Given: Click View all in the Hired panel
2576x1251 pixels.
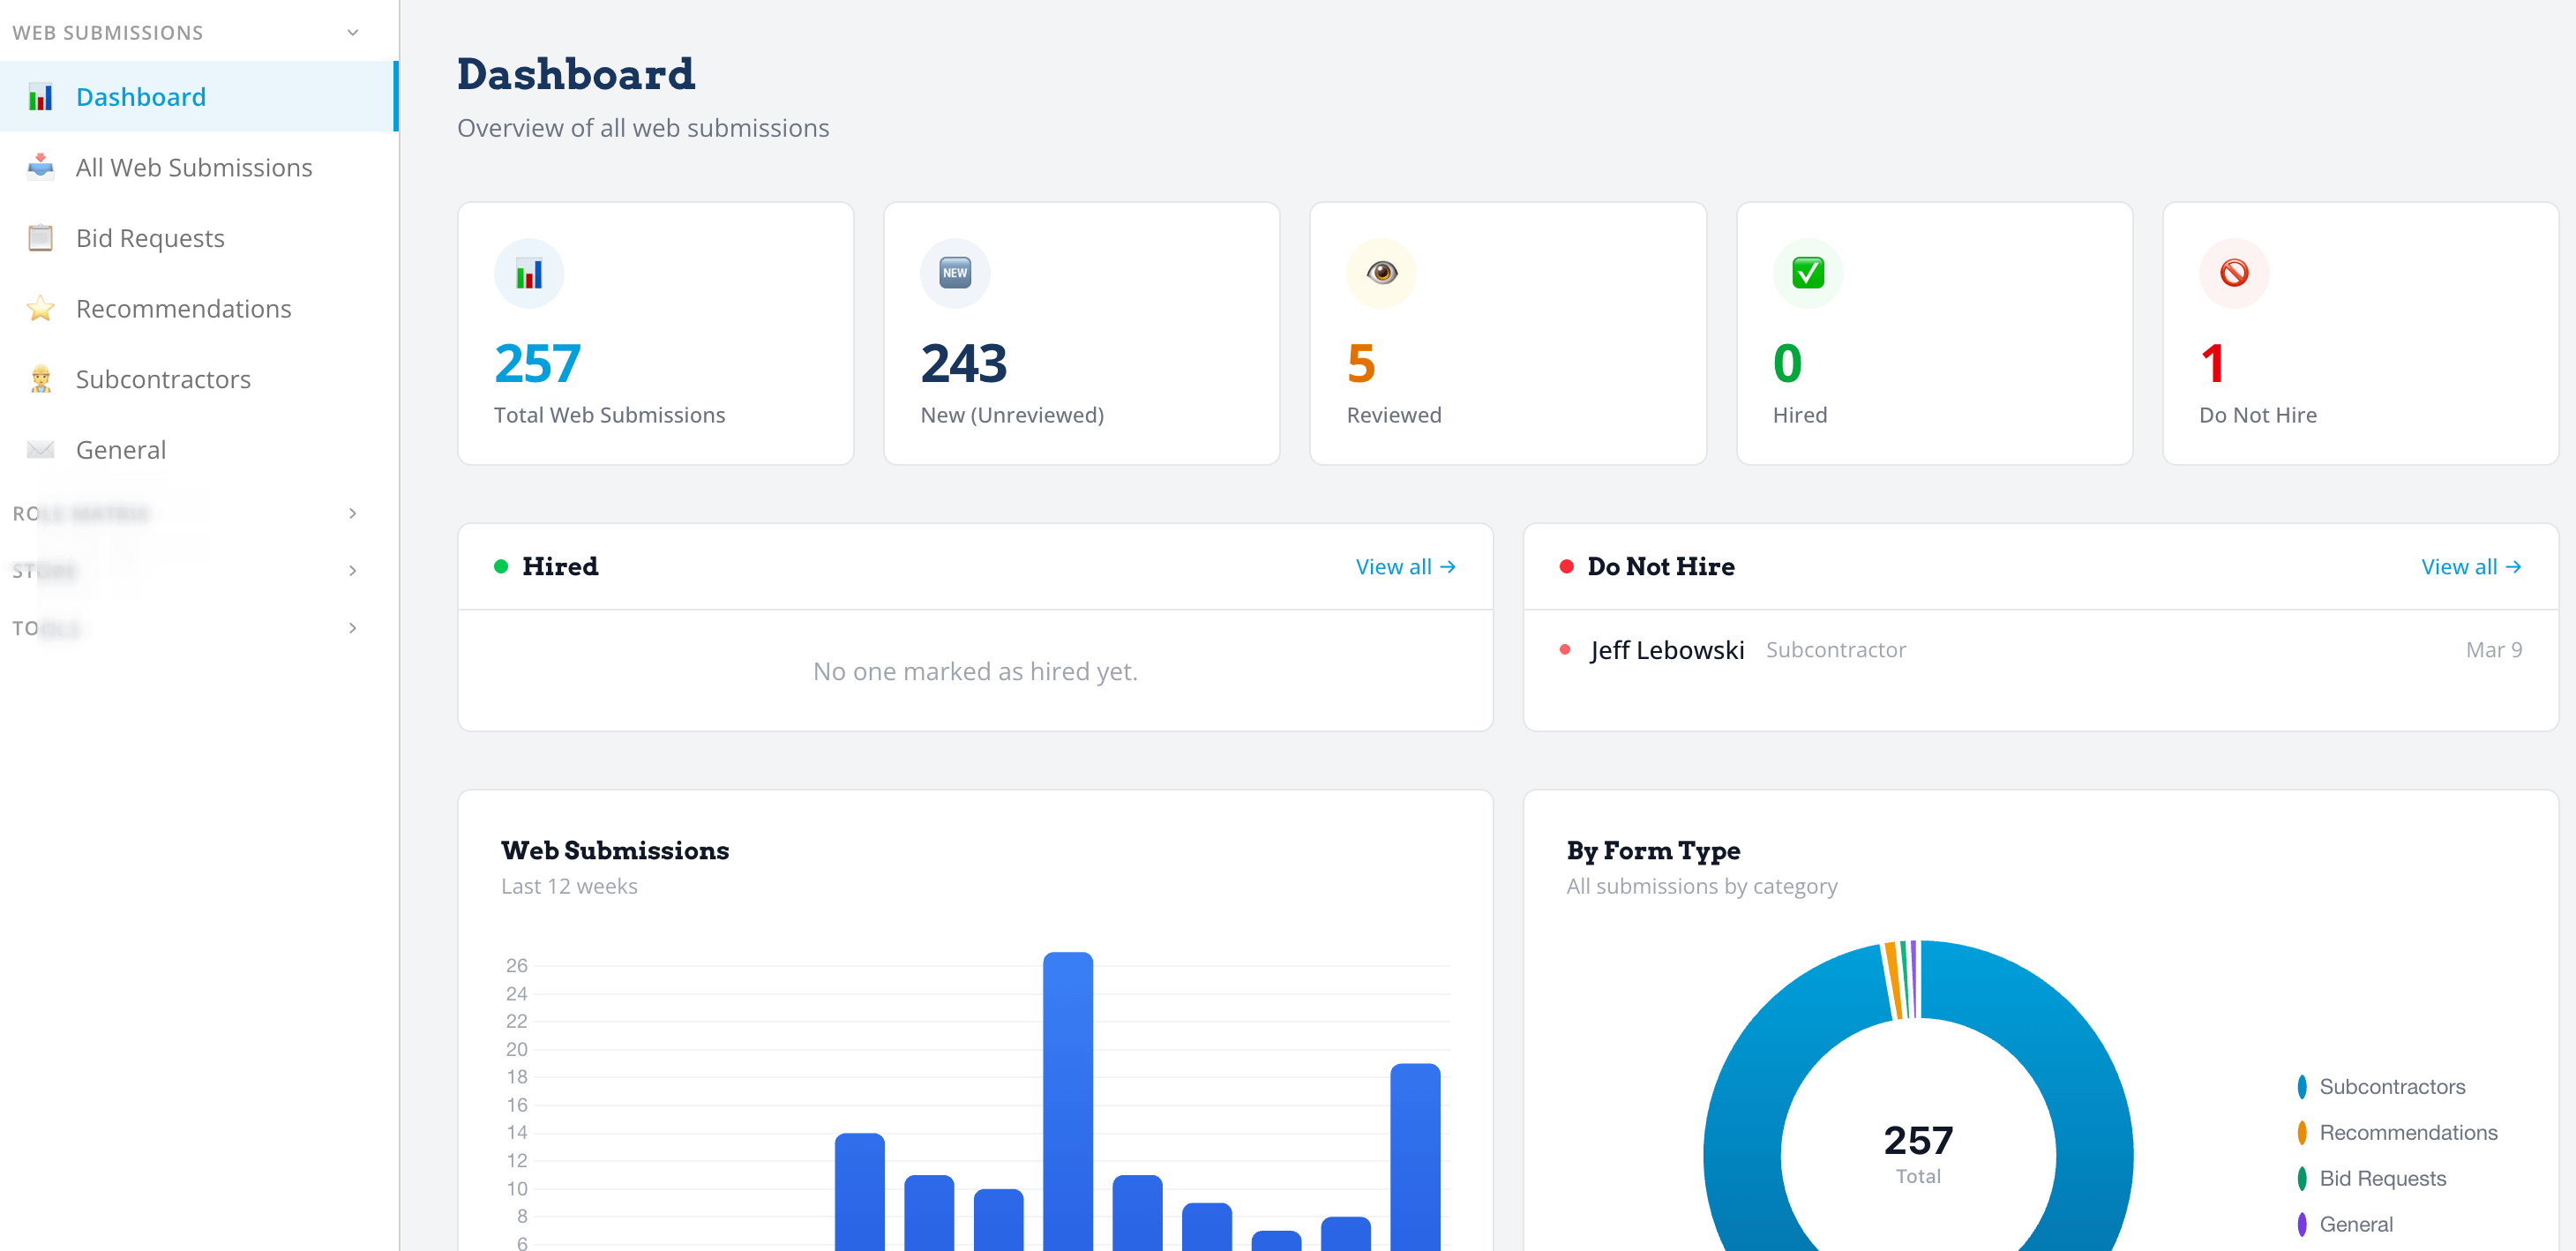Looking at the screenshot, I should [1405, 566].
